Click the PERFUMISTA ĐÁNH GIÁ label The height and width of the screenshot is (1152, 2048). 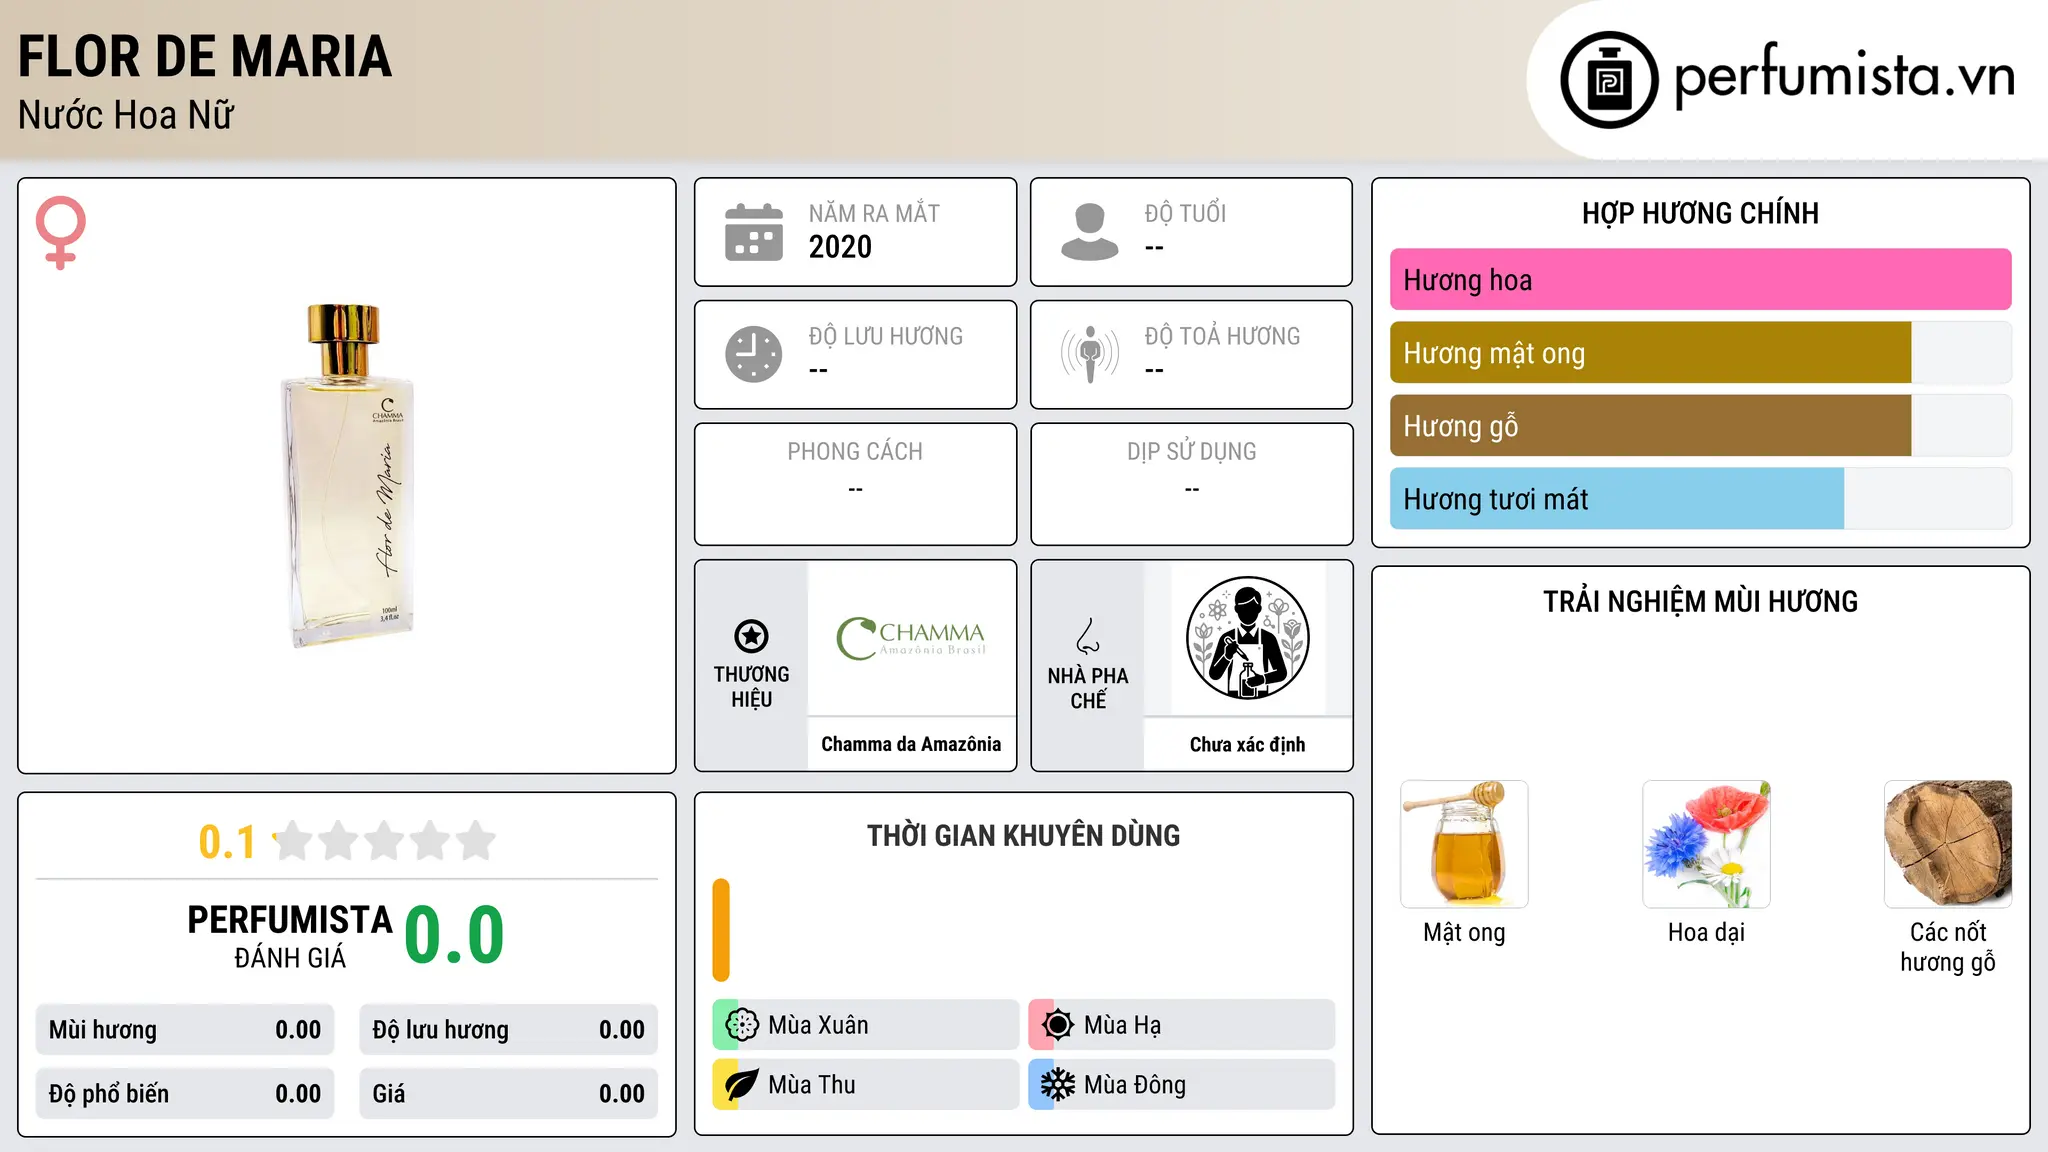pyautogui.click(x=290, y=936)
